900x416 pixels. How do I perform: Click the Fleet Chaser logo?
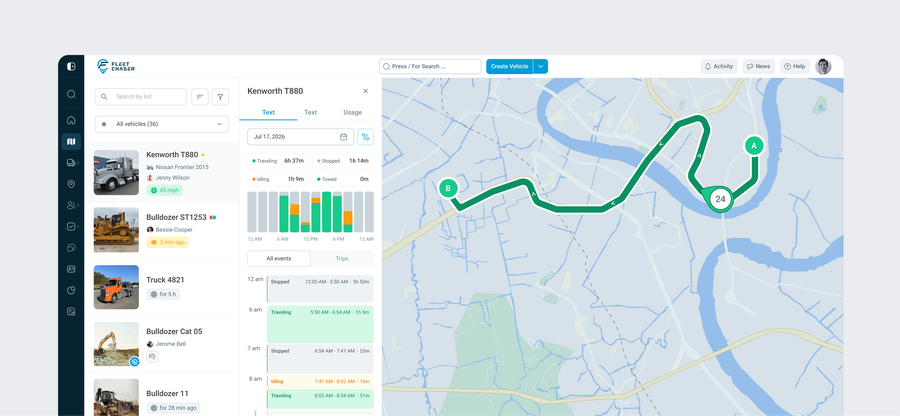tap(116, 67)
